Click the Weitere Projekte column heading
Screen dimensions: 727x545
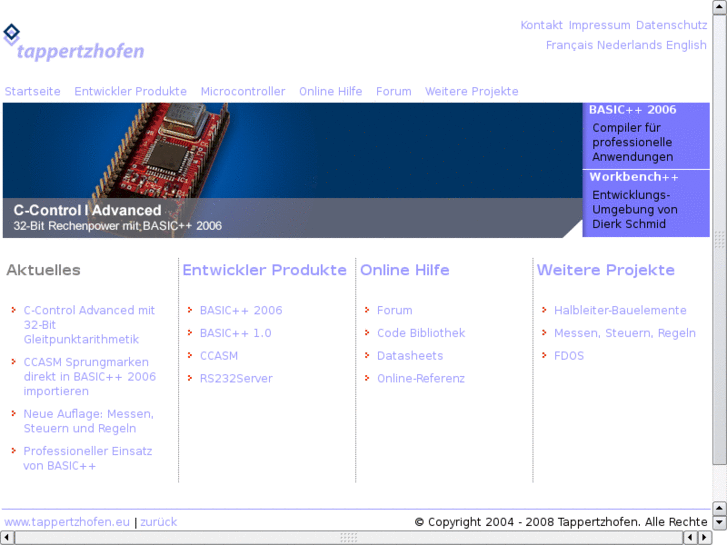[x=606, y=270]
